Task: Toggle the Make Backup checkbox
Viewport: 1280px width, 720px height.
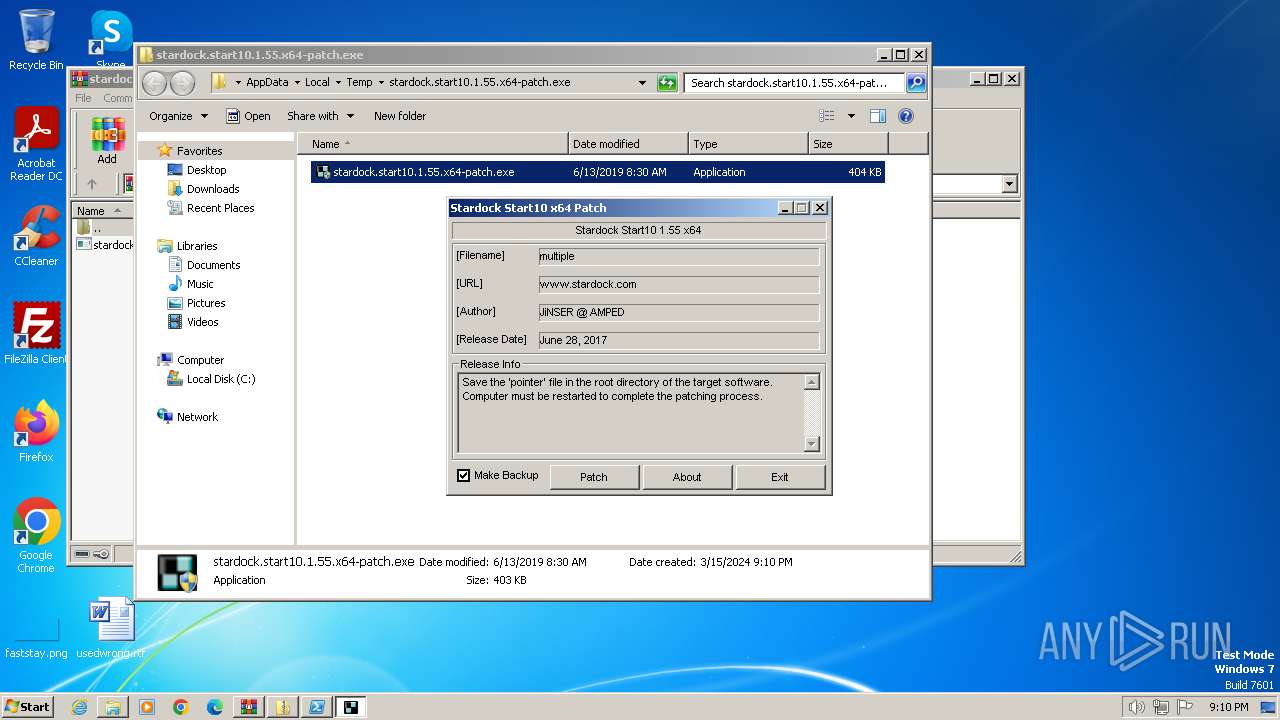Action: (463, 476)
